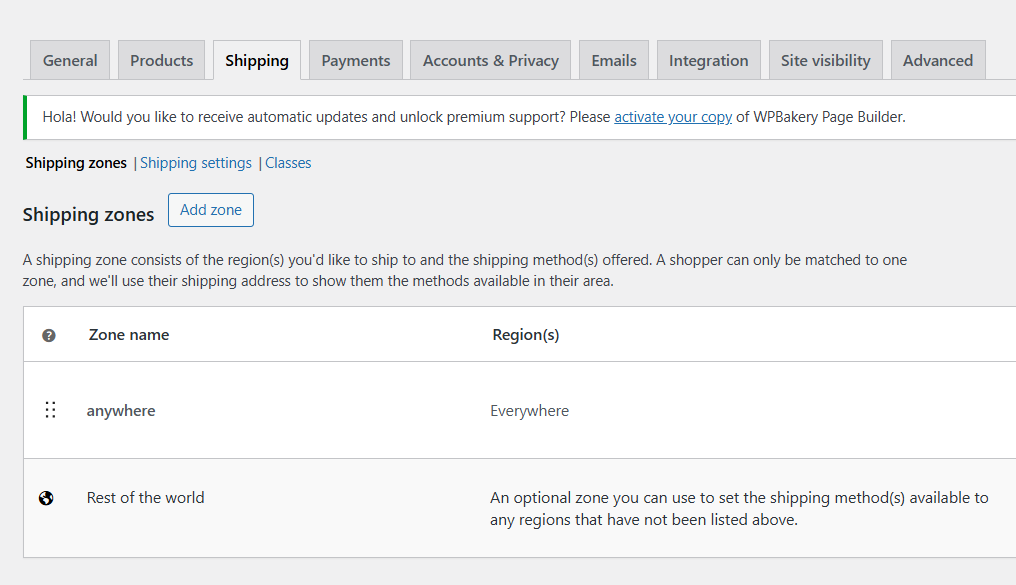Image resolution: width=1016 pixels, height=585 pixels.
Task: Follow the activate your copy link
Action: pyautogui.click(x=672, y=117)
